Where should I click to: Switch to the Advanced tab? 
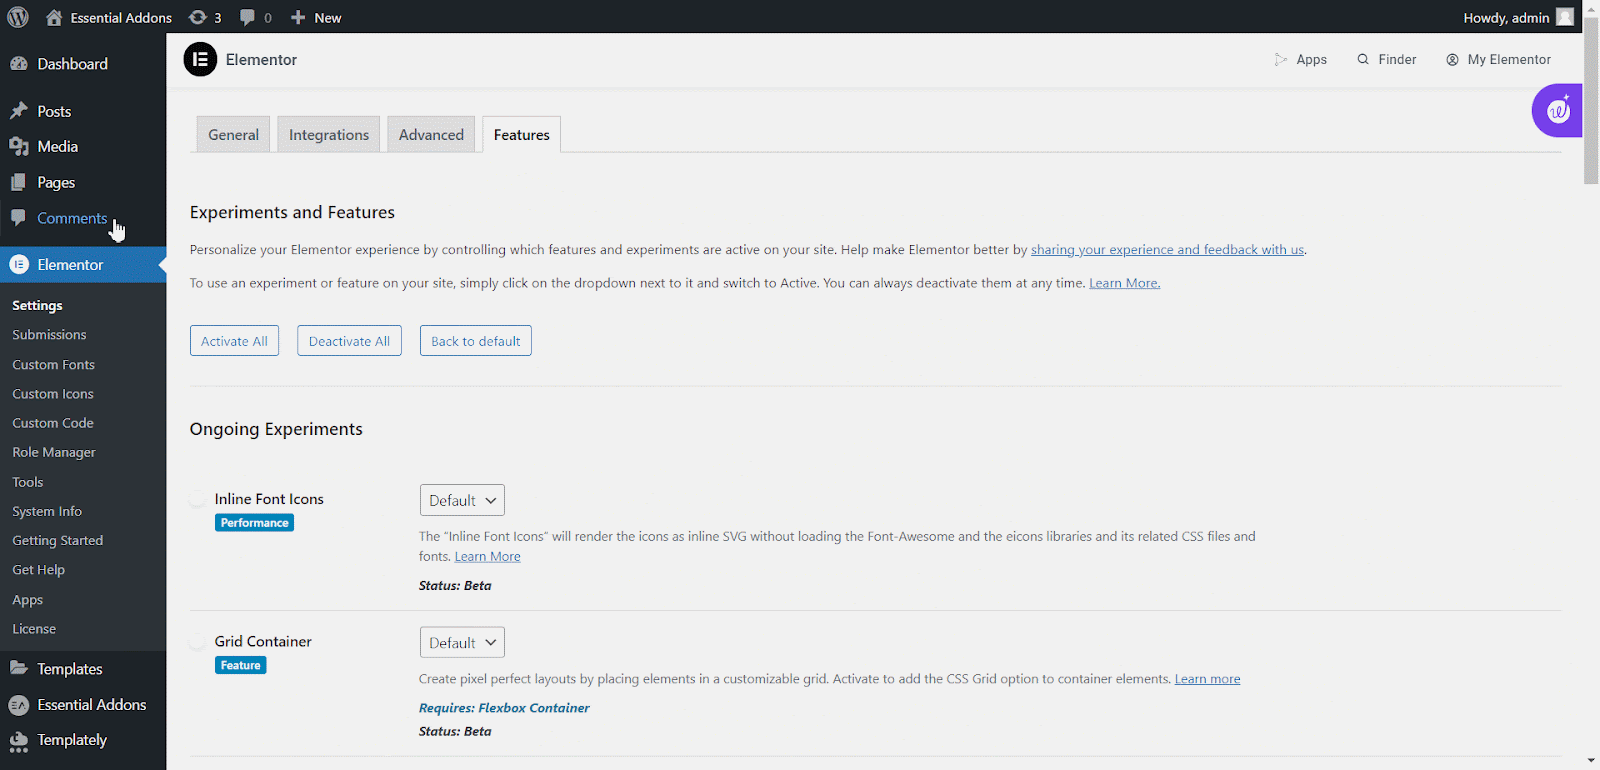pyautogui.click(x=431, y=135)
